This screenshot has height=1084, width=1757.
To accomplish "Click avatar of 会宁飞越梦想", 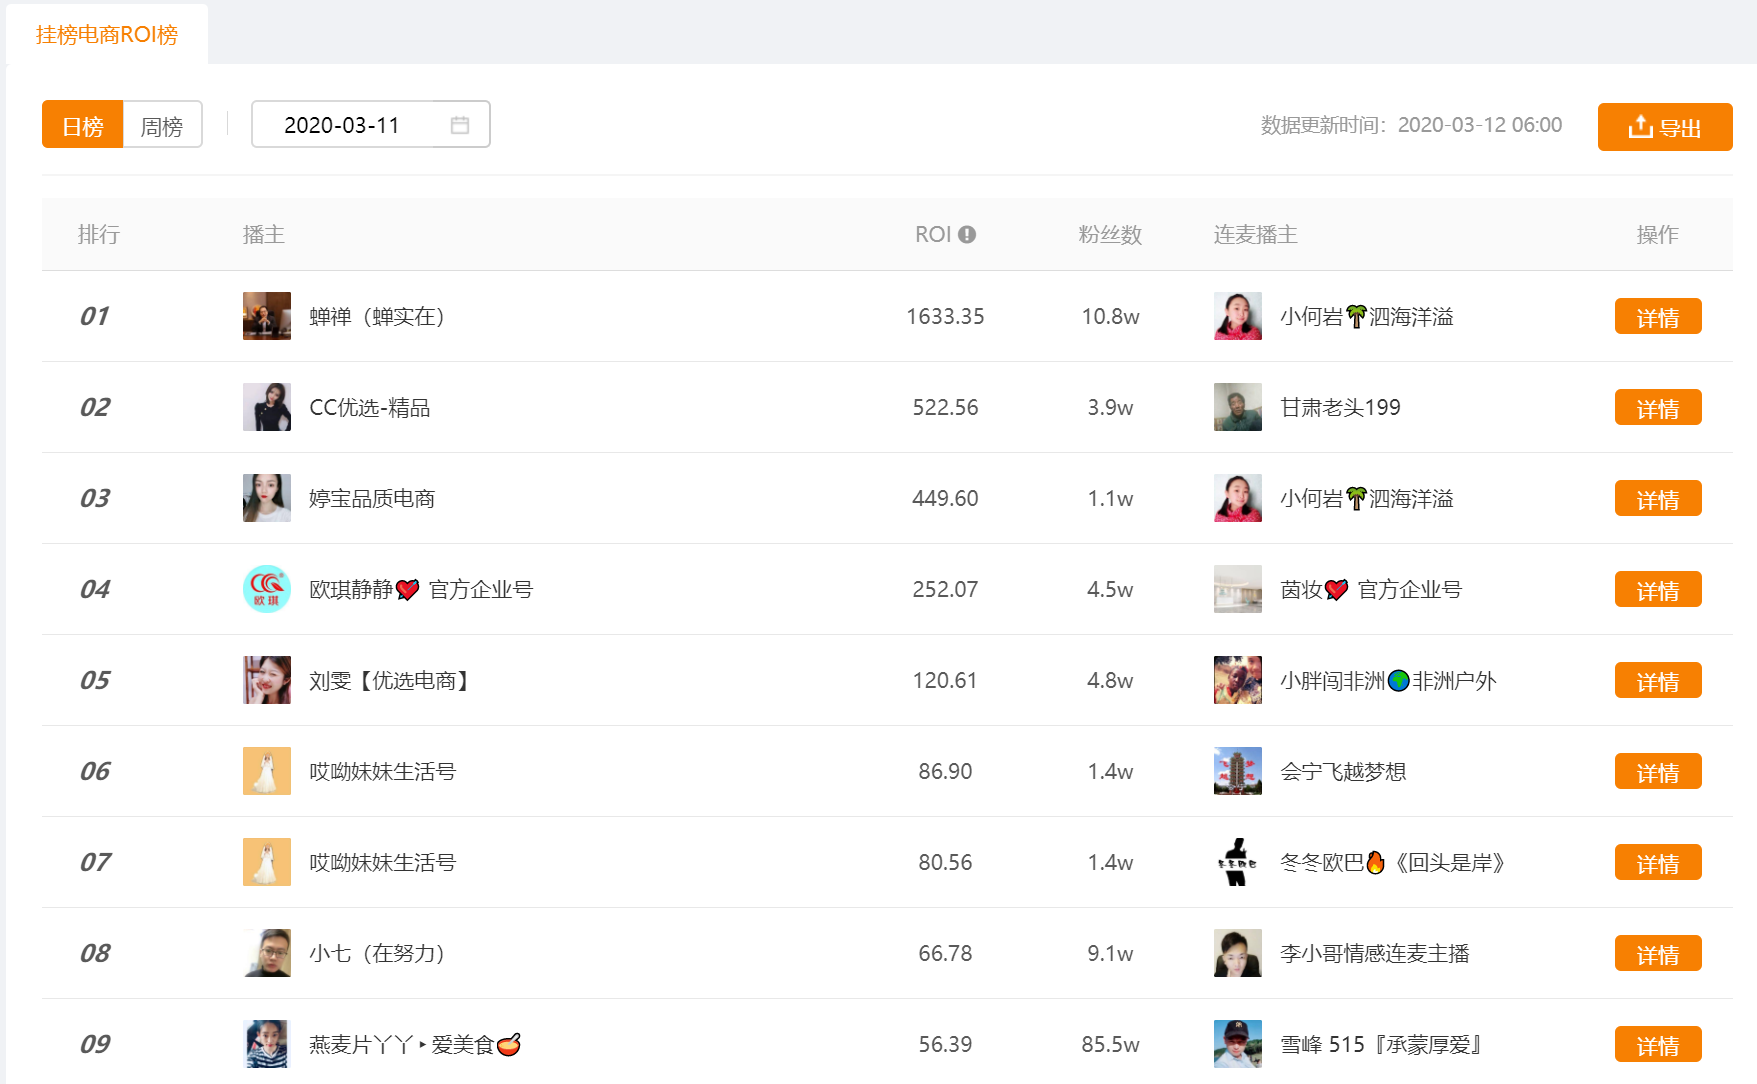I will point(1238,771).
